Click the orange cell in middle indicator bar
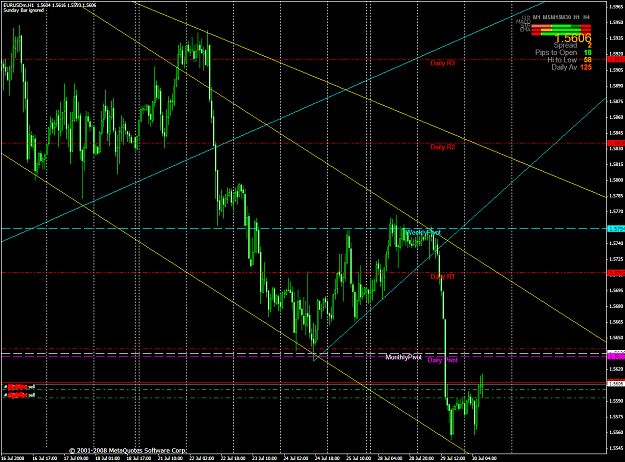Screen dimensions: 625x462 tap(546, 30)
